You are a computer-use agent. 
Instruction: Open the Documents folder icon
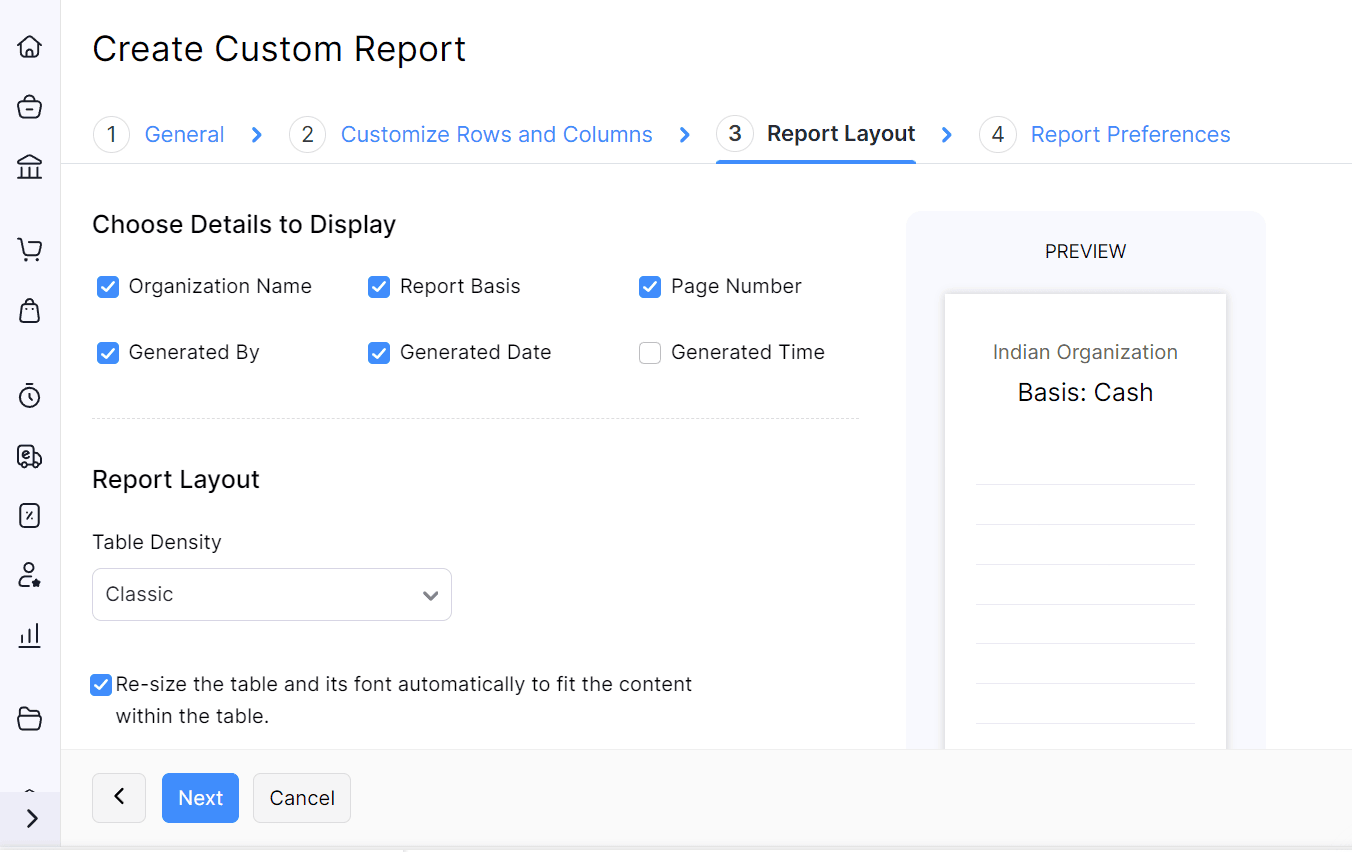click(30, 718)
